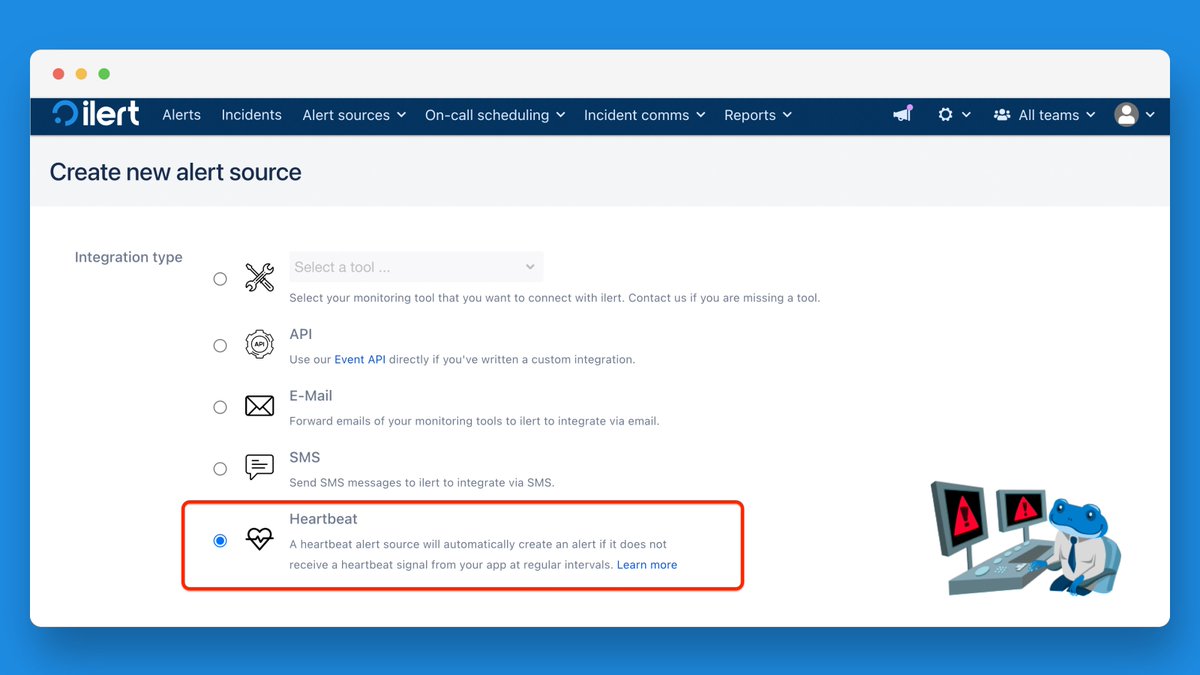Expand the Alert sources menu
Screen dimensions: 1200x675
(354, 115)
